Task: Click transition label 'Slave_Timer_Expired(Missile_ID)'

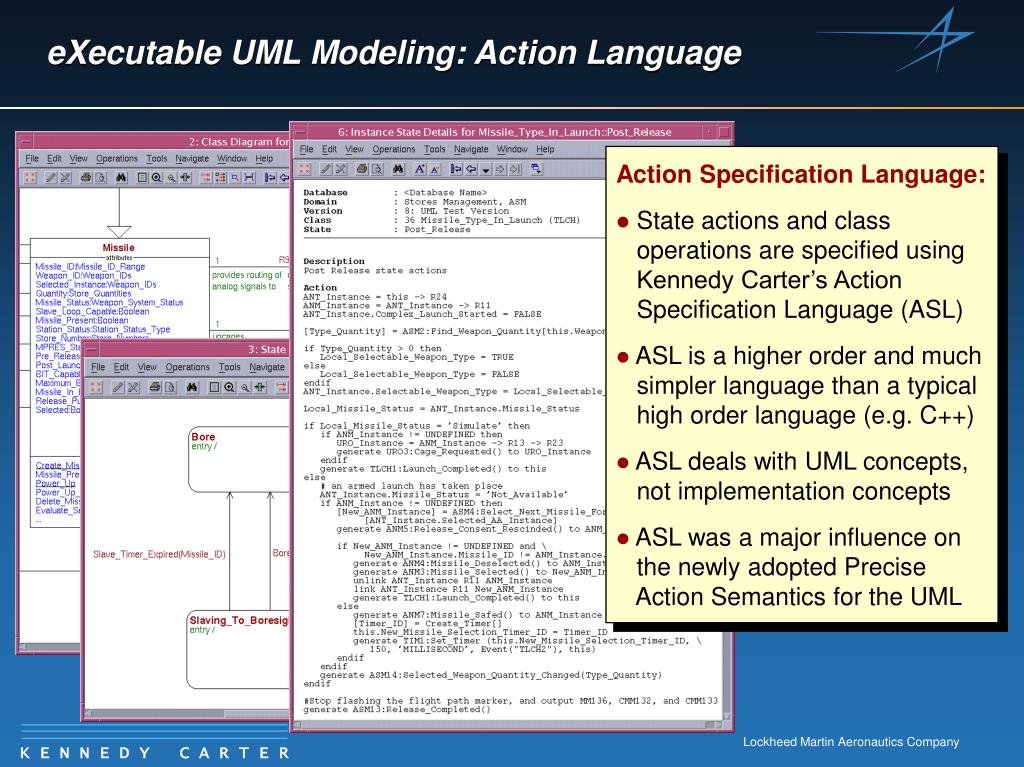Action: (159, 554)
